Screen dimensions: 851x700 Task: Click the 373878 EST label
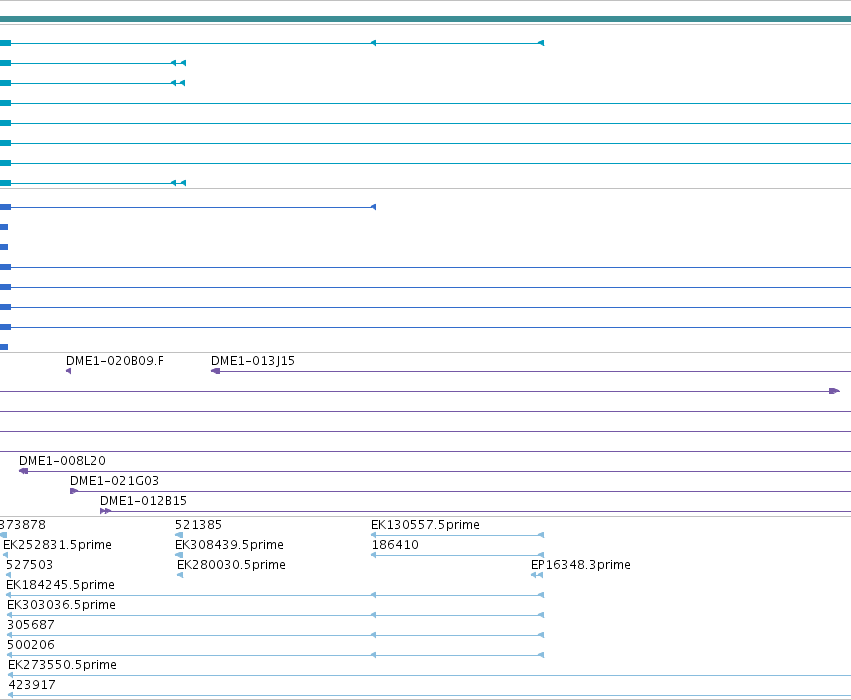(23, 525)
